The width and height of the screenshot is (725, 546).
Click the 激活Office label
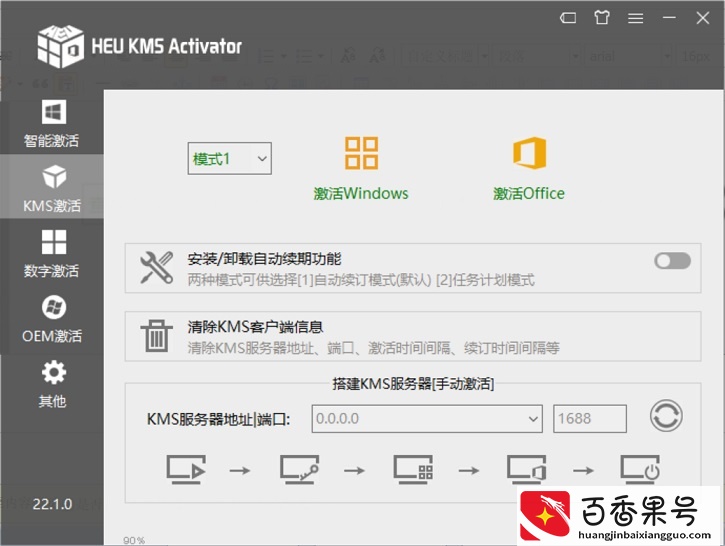[x=529, y=193]
